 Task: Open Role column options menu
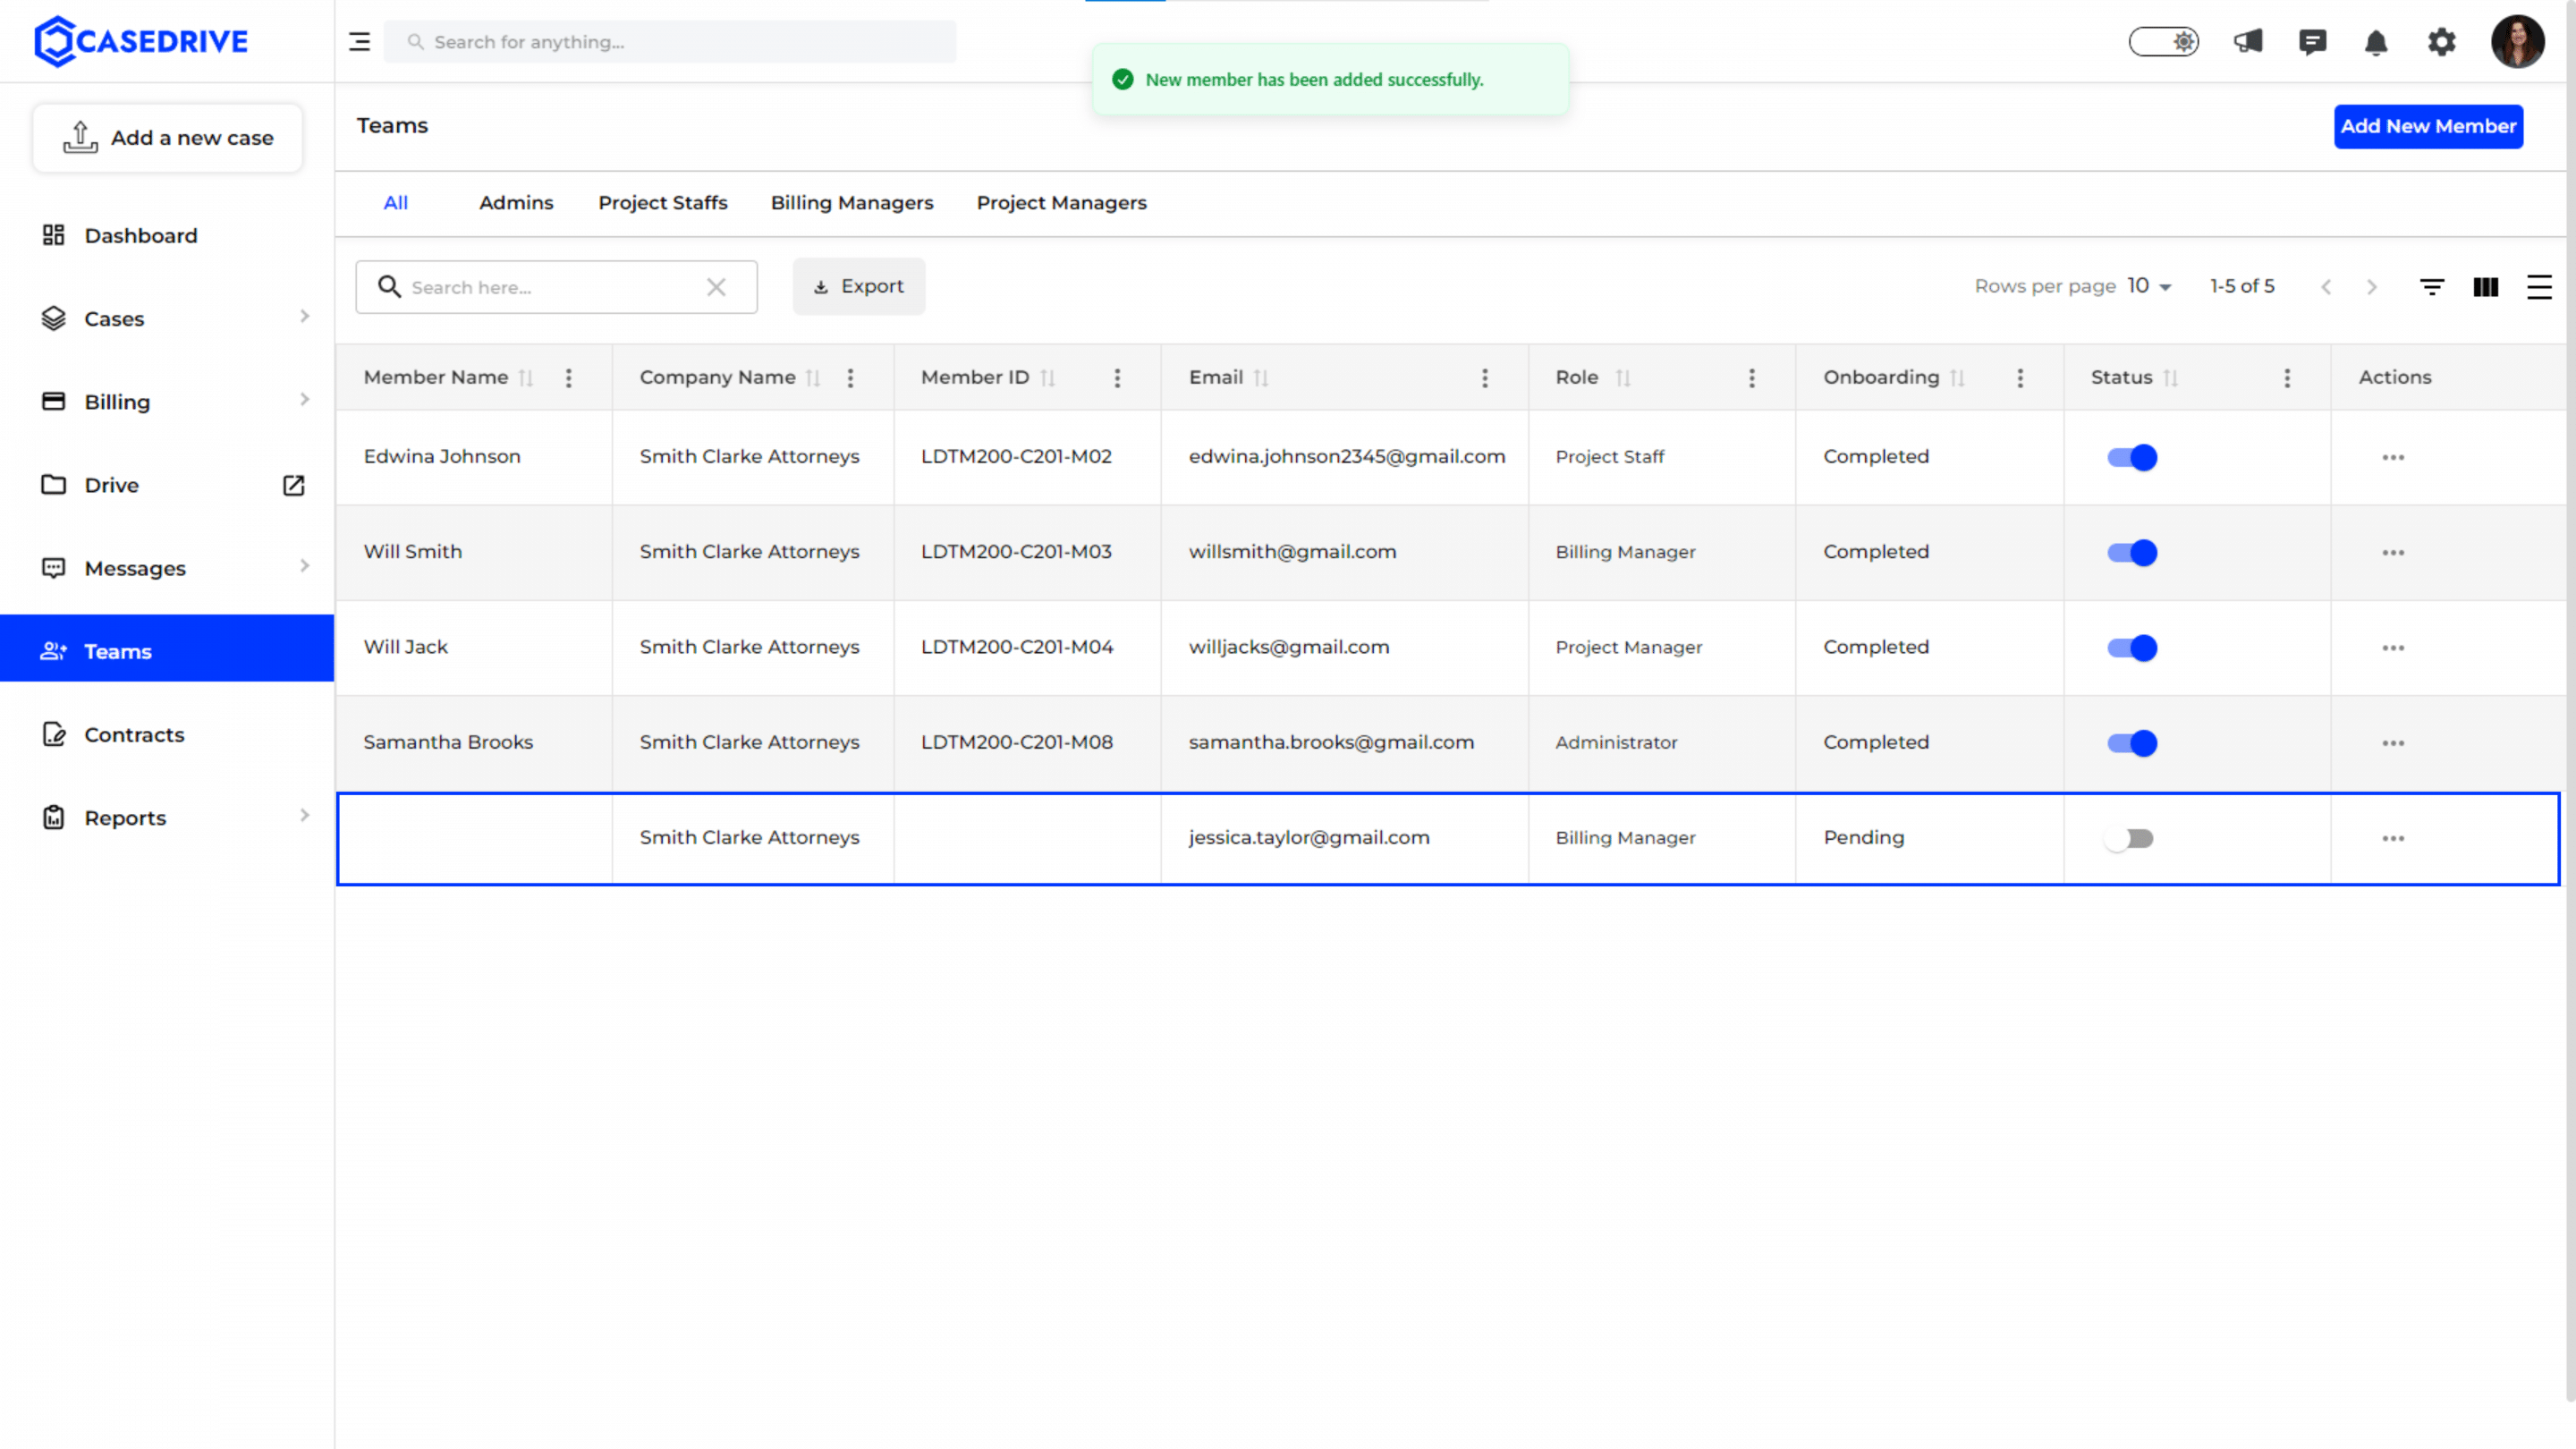coord(1752,378)
